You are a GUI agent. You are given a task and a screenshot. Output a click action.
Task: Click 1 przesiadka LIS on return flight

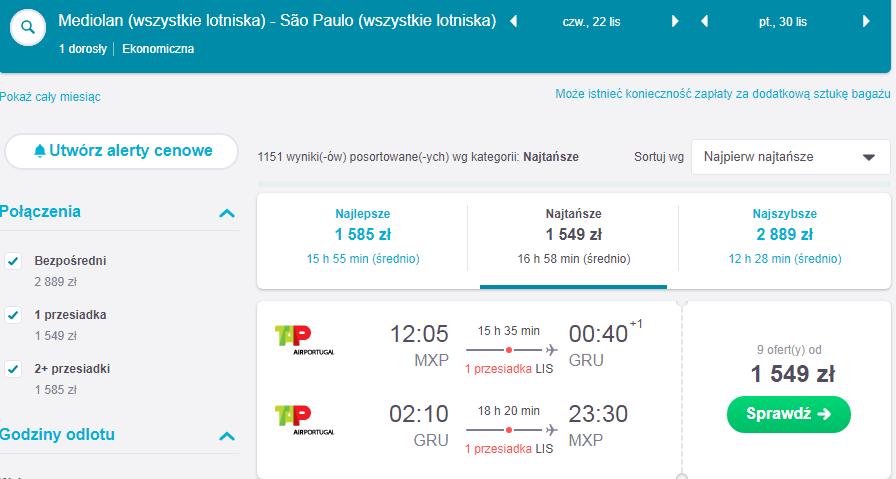(x=509, y=449)
